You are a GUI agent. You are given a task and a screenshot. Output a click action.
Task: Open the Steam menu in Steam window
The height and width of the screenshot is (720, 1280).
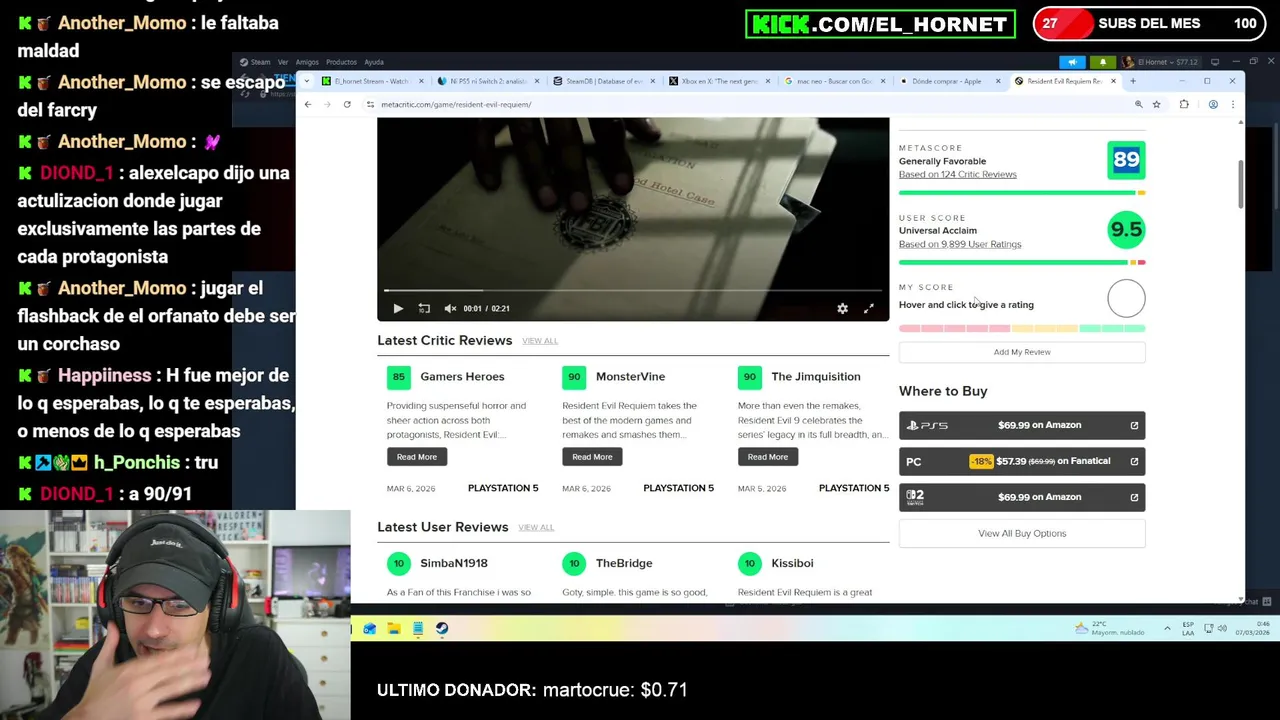[260, 62]
